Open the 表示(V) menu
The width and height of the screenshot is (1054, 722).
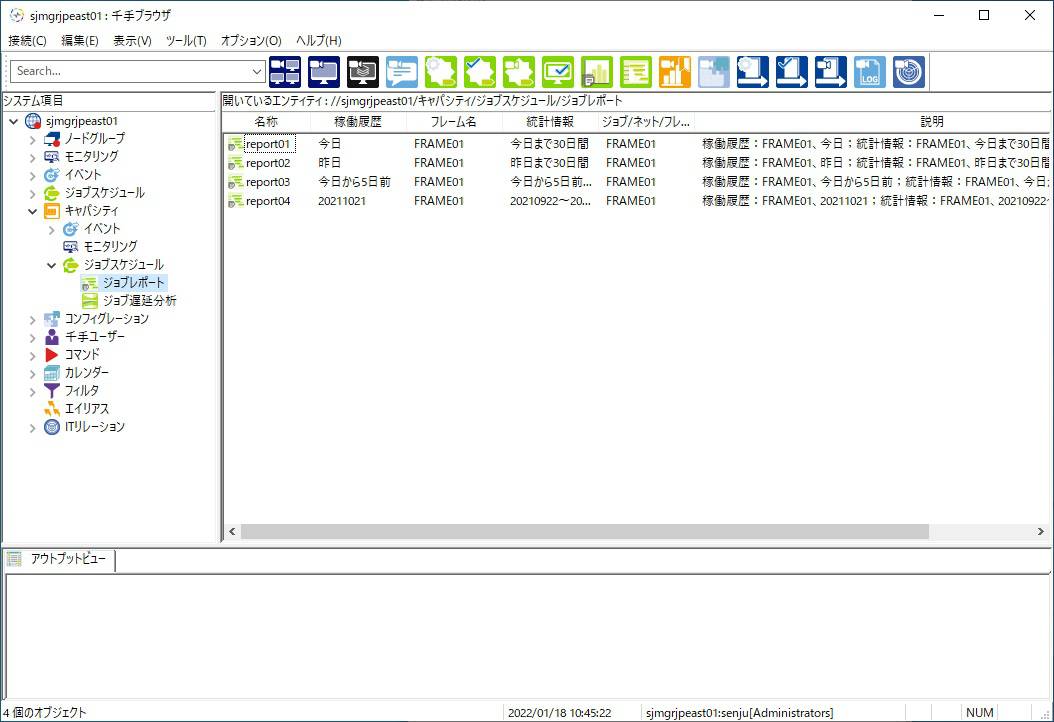[x=132, y=40]
